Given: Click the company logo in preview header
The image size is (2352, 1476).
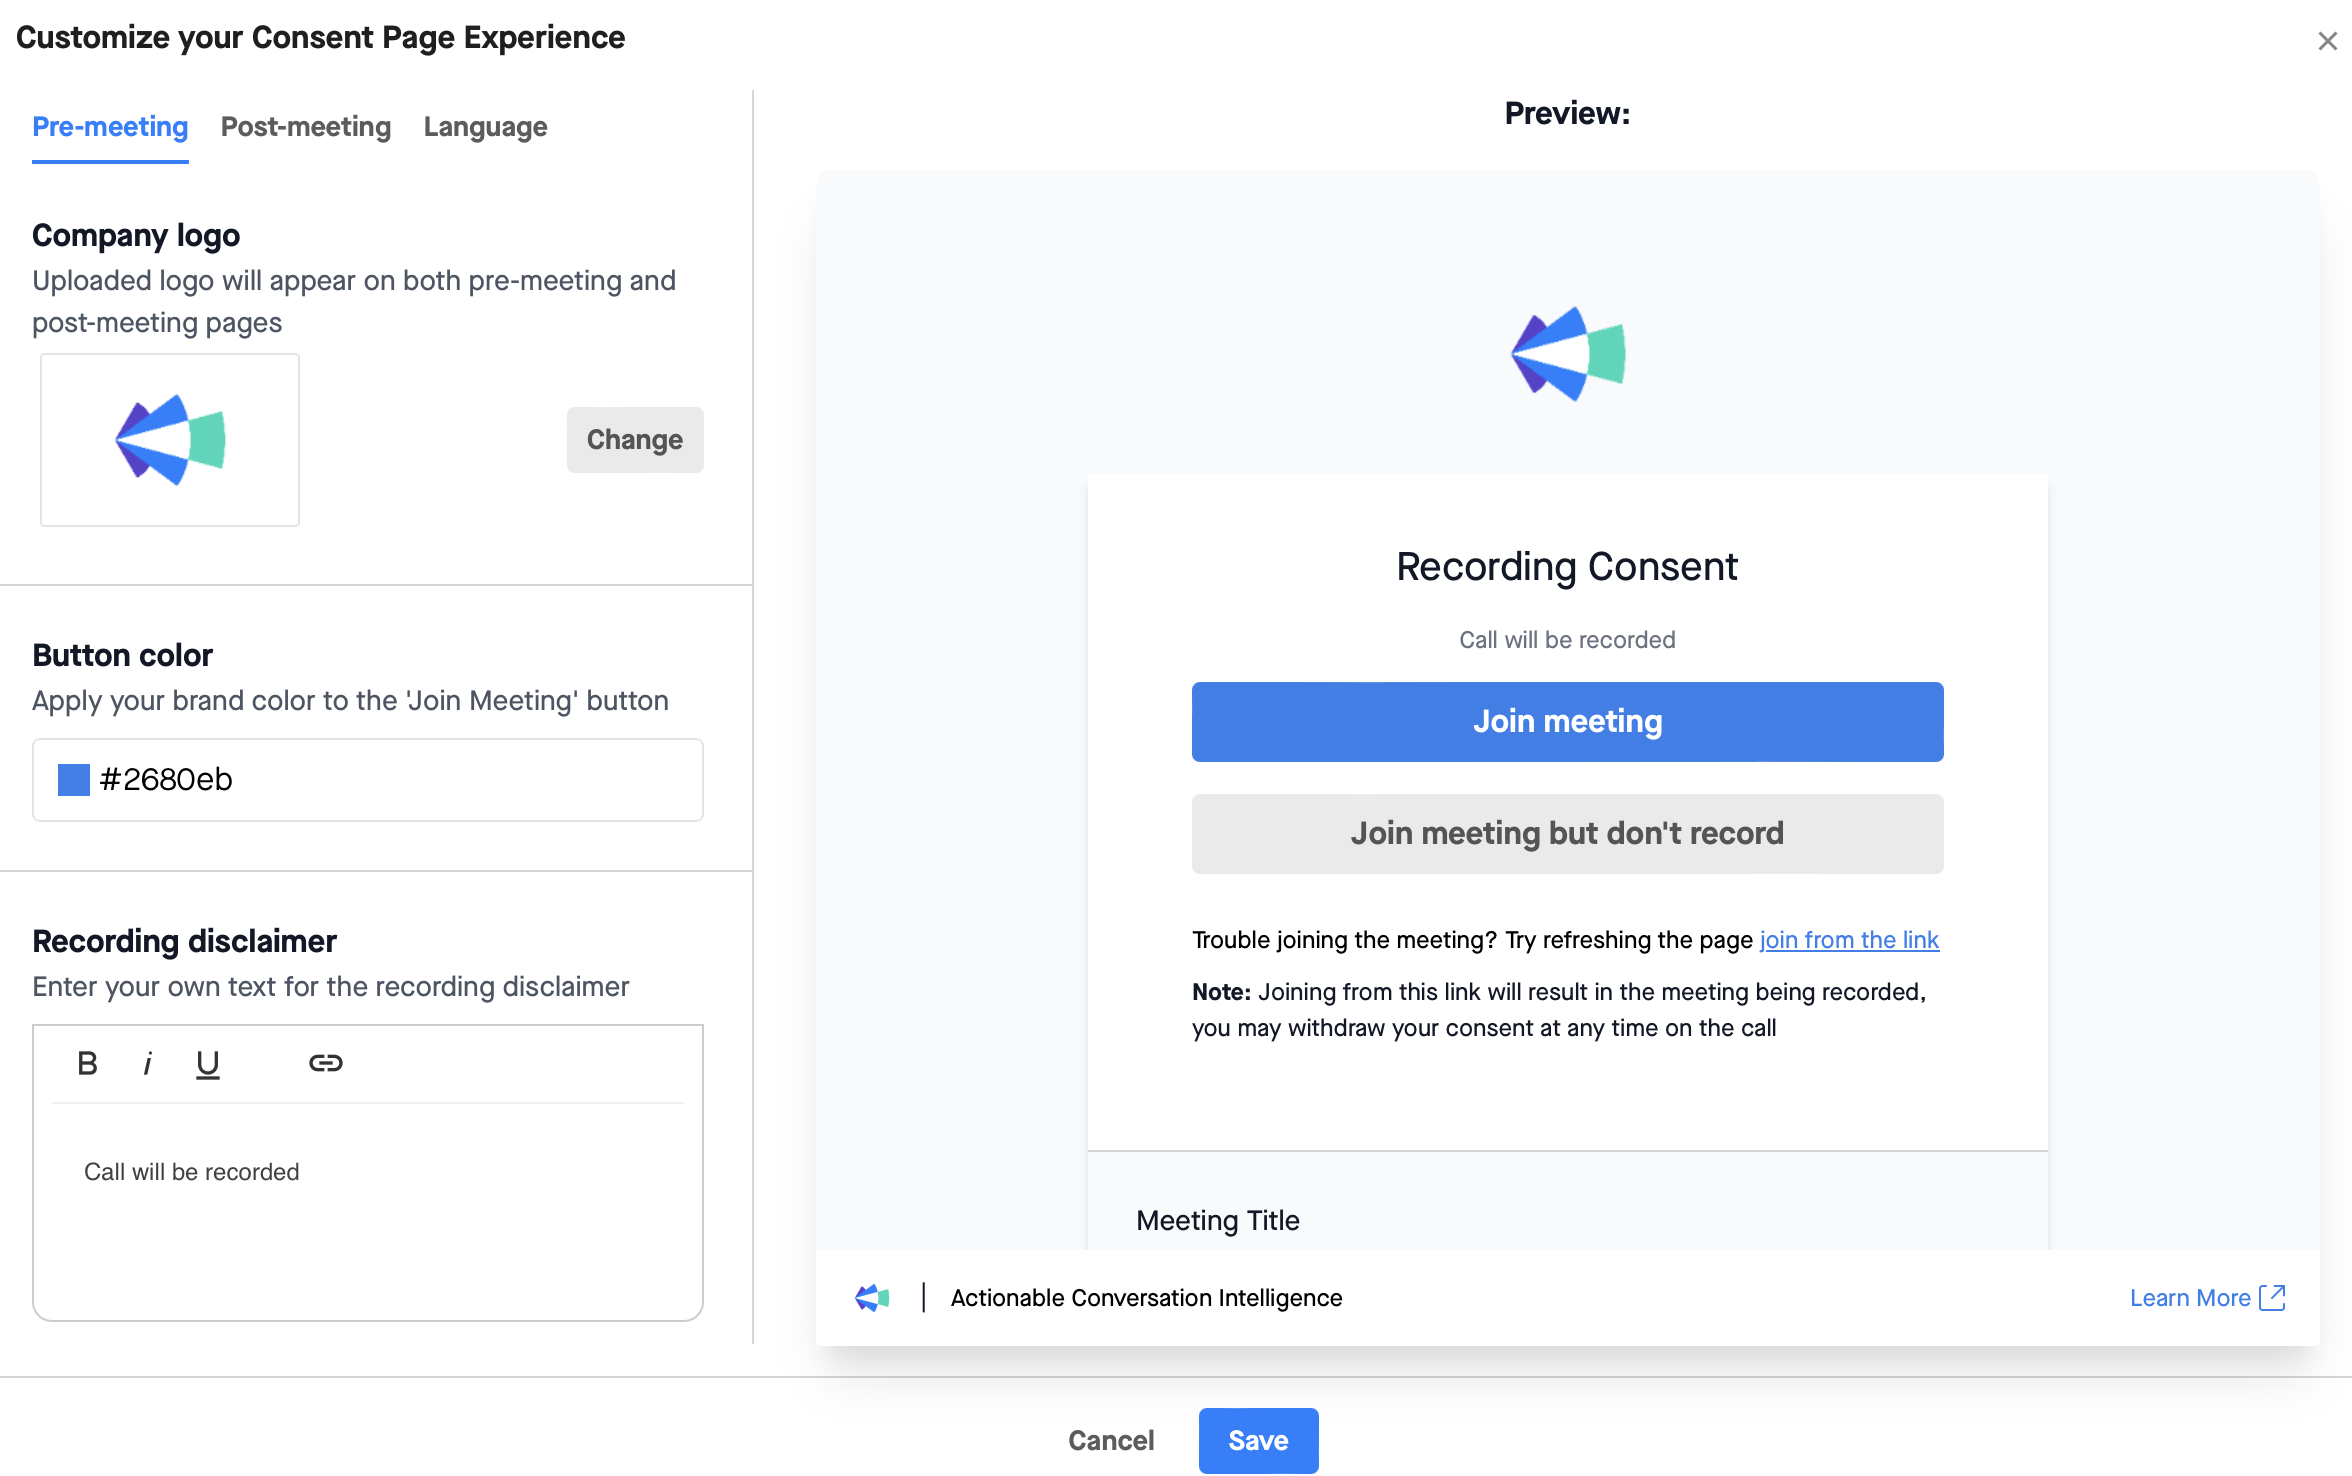Looking at the screenshot, I should (x=1567, y=353).
